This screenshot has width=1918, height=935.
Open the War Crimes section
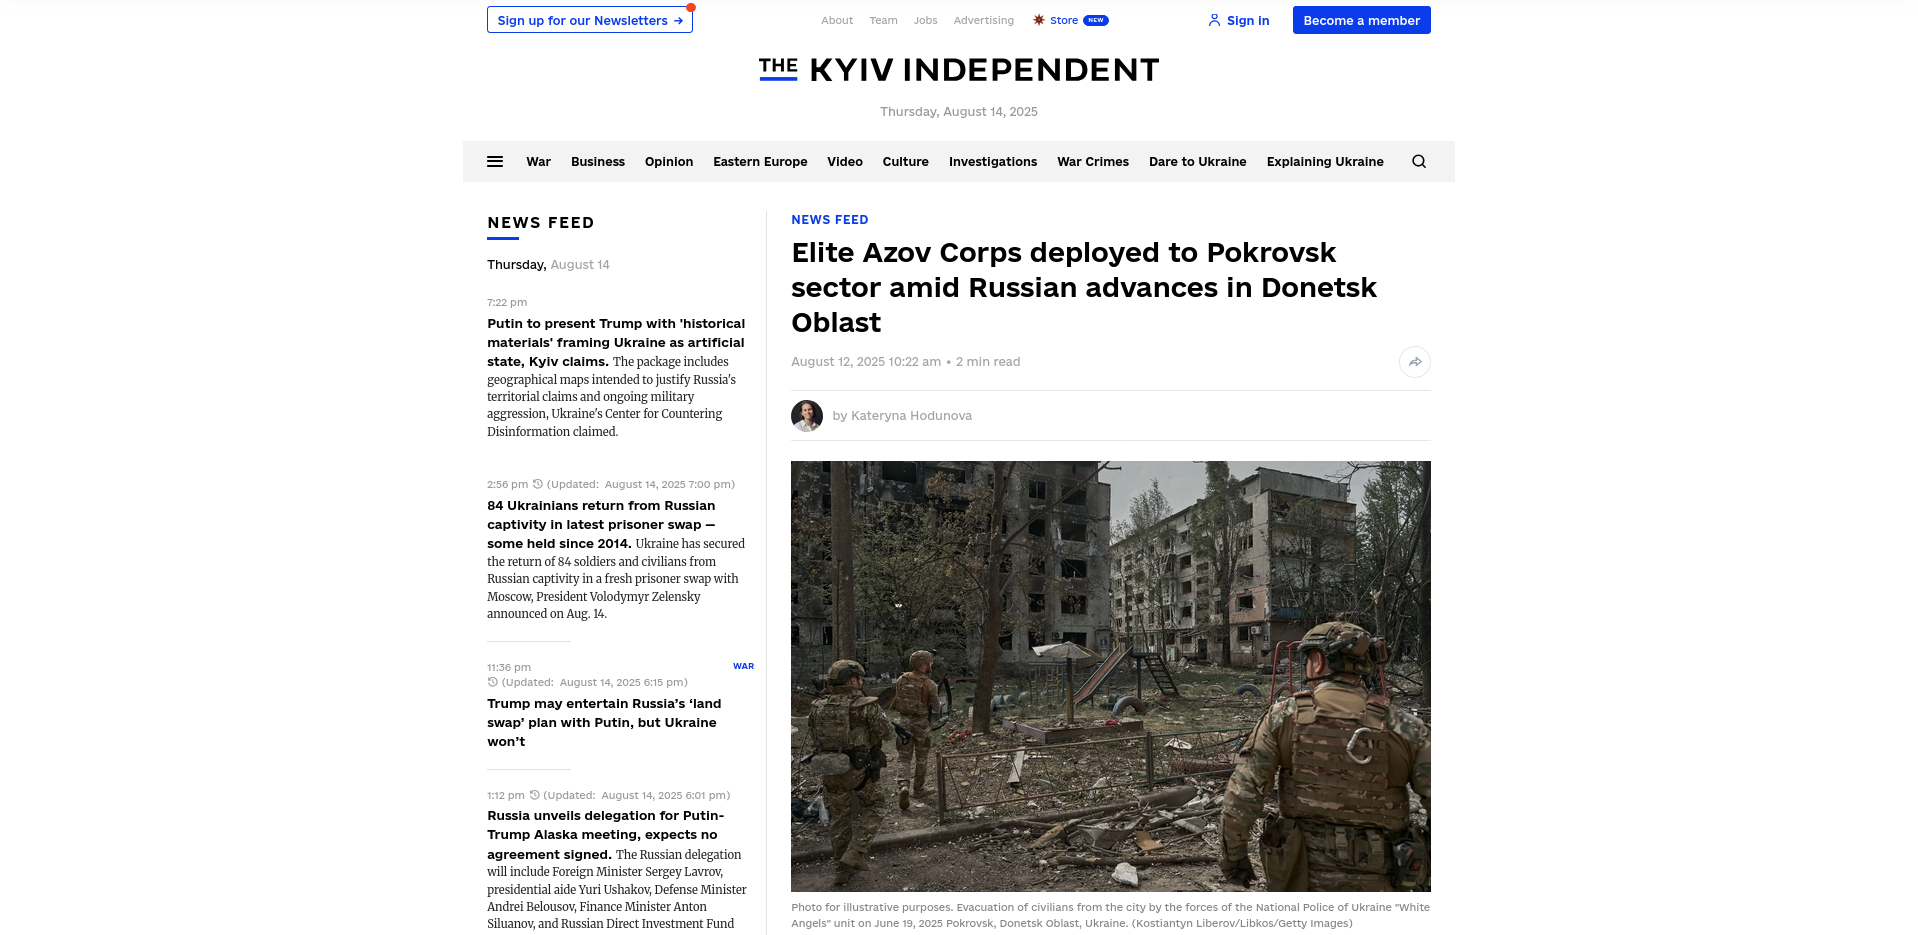click(1093, 161)
